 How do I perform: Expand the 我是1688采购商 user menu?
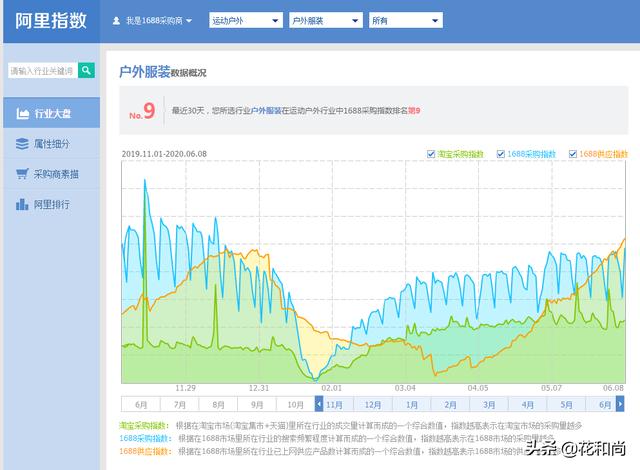pos(152,20)
